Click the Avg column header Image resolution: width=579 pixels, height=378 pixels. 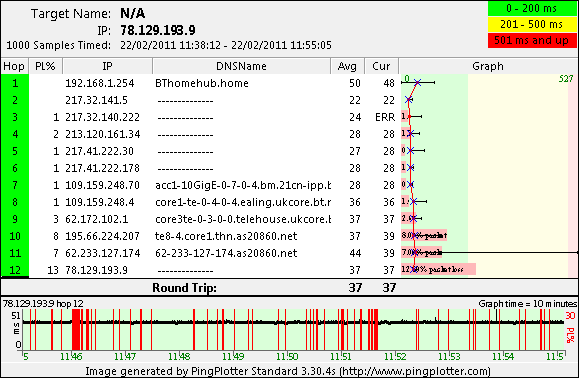coord(347,66)
